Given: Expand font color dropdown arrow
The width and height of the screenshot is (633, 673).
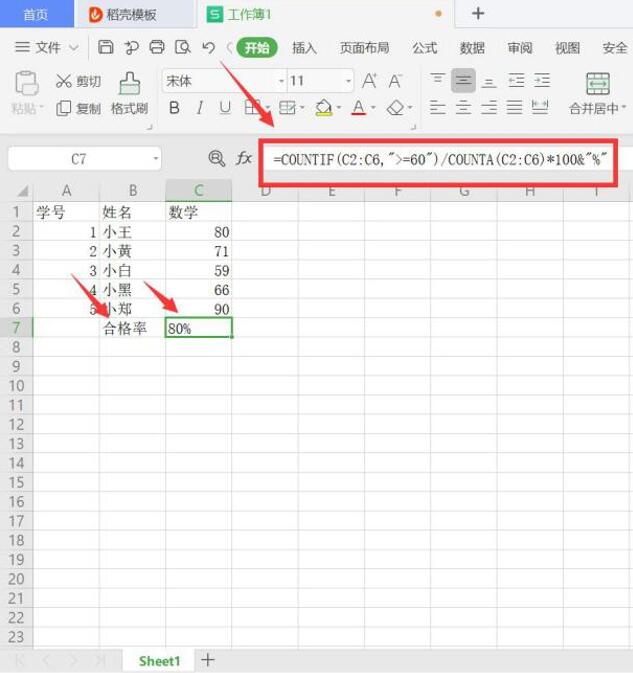Looking at the screenshot, I should (x=373, y=108).
